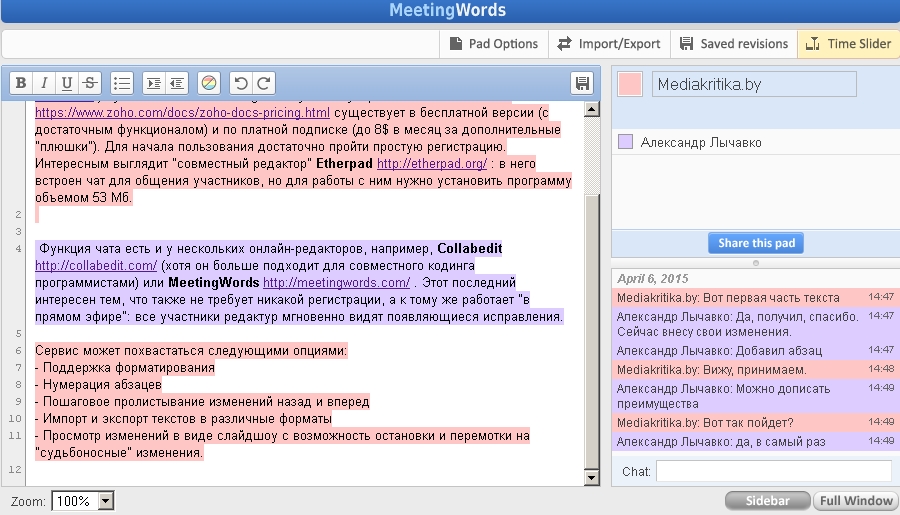Click the indent toolbar icon
This screenshot has width=900, height=515.
154,83
